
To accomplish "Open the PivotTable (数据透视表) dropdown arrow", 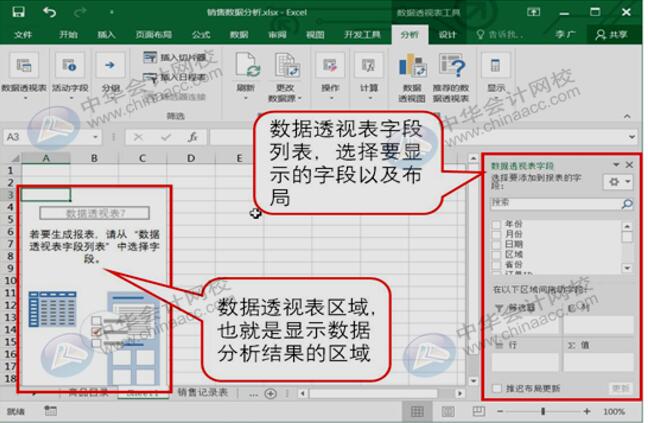I will [25, 98].
